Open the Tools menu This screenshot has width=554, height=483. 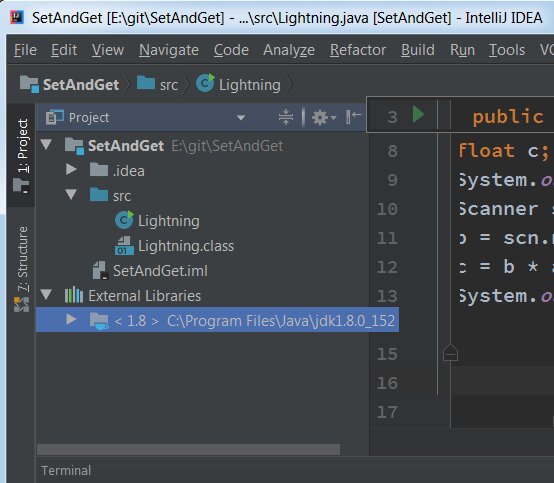pyautogui.click(x=507, y=50)
